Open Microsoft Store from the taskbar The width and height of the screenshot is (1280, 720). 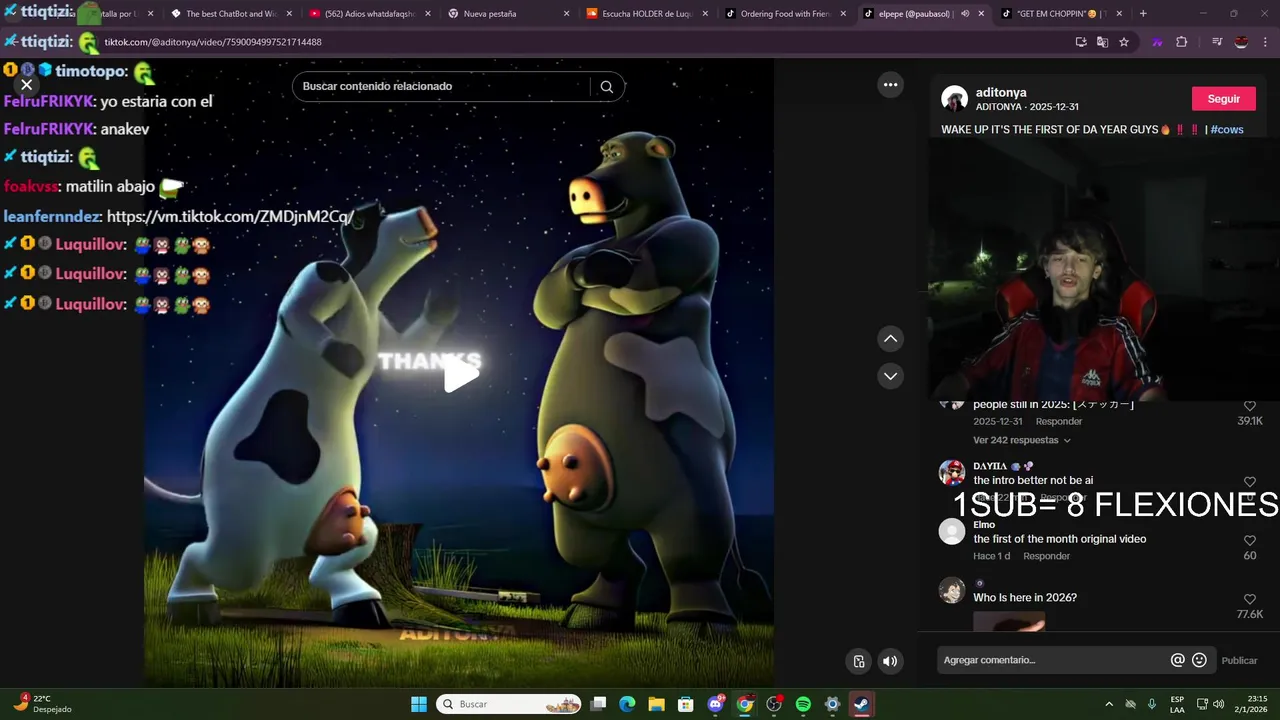pos(685,704)
